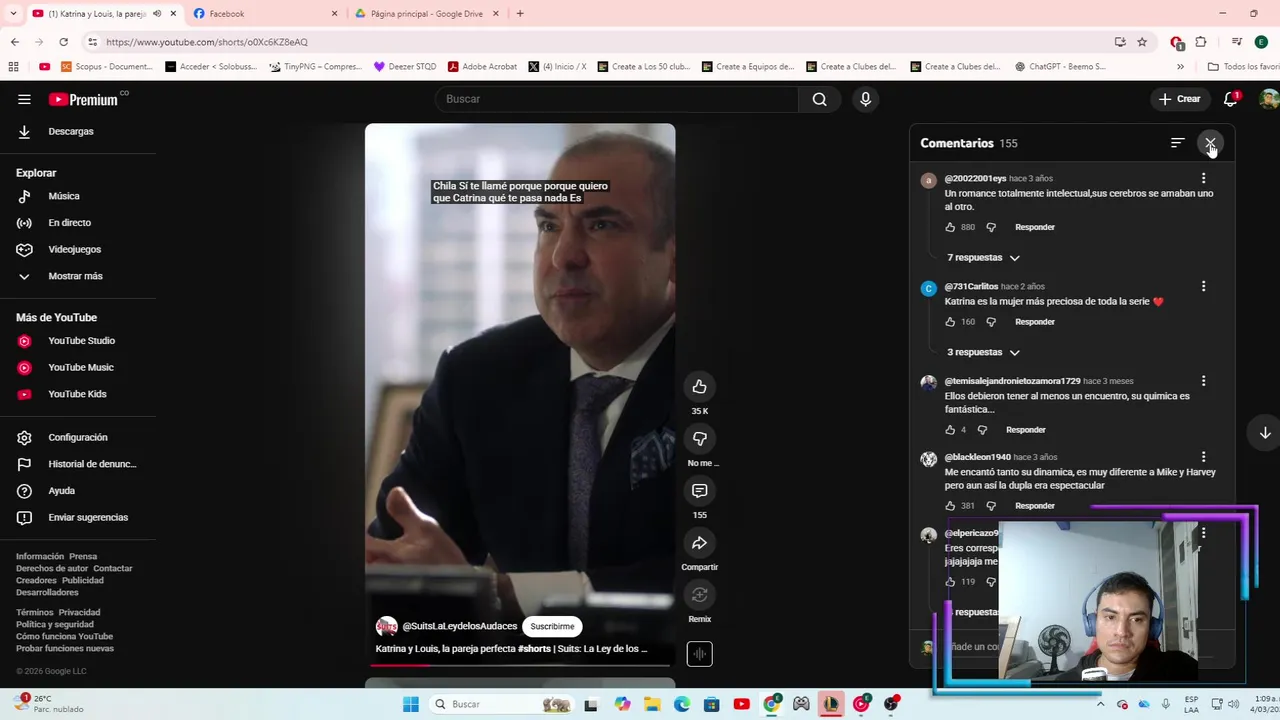Screen dimensions: 1280x720
Task: Go to next short with down arrow
Action: tap(1265, 433)
